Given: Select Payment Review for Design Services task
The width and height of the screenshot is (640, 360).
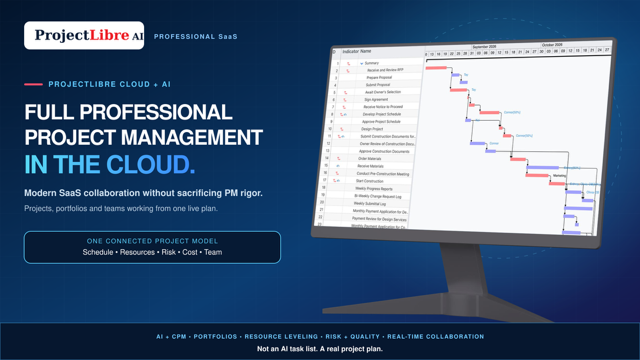Looking at the screenshot, I should pyautogui.click(x=379, y=219).
